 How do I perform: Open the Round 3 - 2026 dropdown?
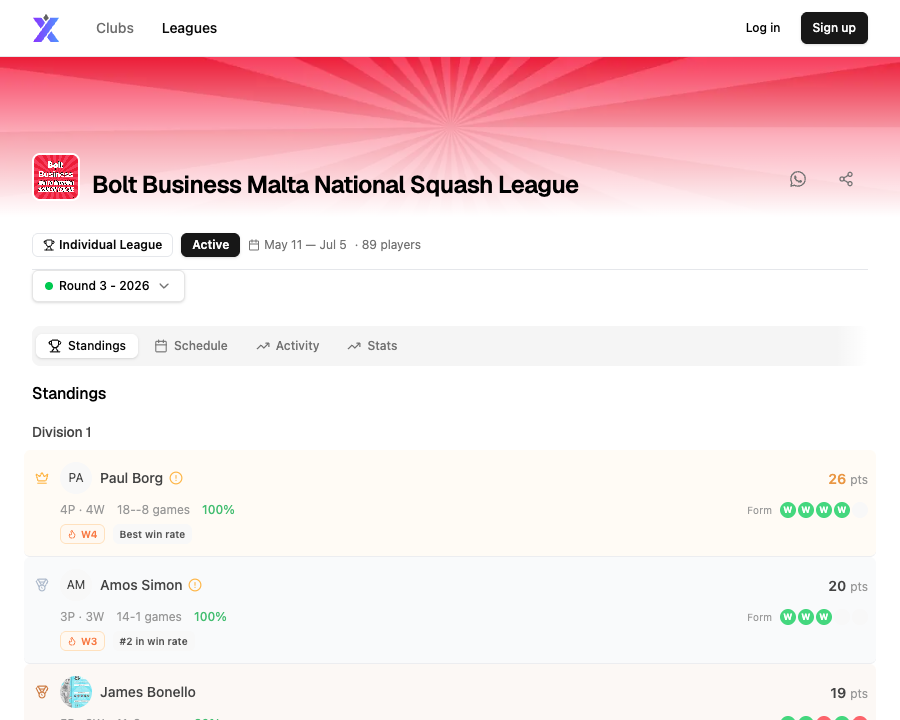[108, 286]
